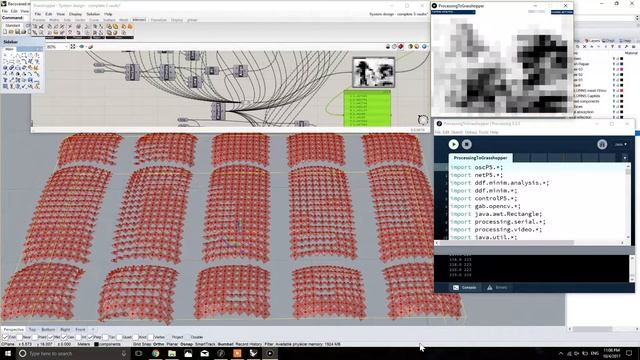Toggle the Knot osnap checkbox

(135, 337)
